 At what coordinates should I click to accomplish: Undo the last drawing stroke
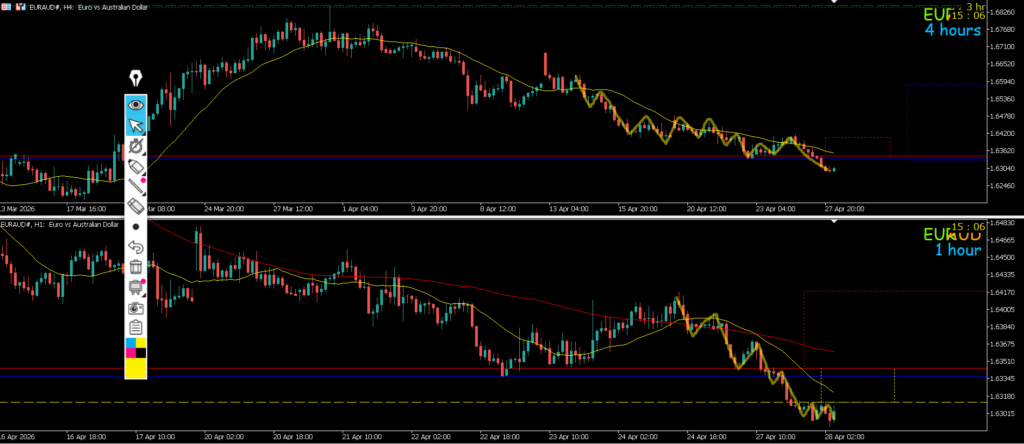[136, 247]
